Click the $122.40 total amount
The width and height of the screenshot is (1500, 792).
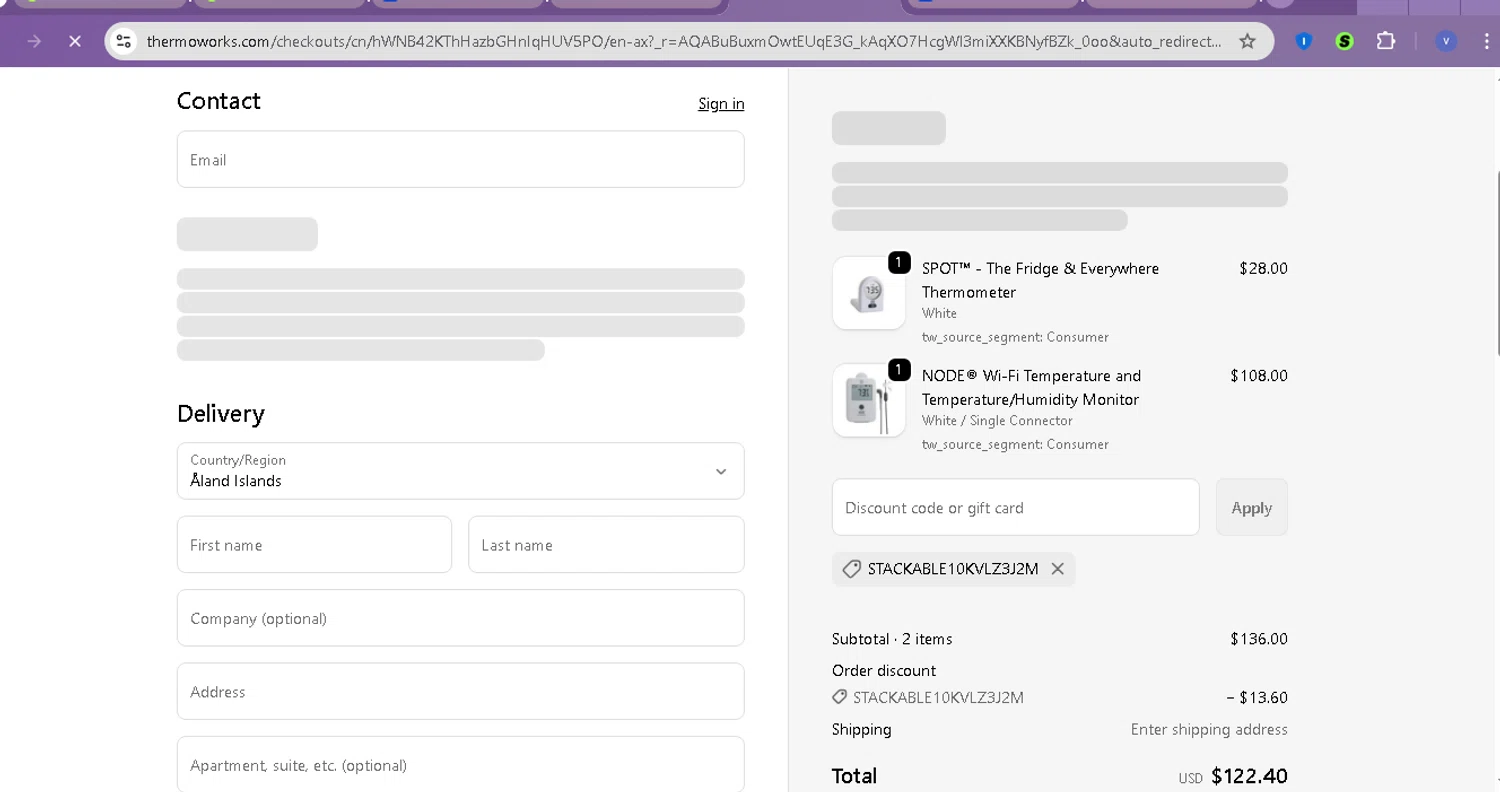pos(1249,776)
